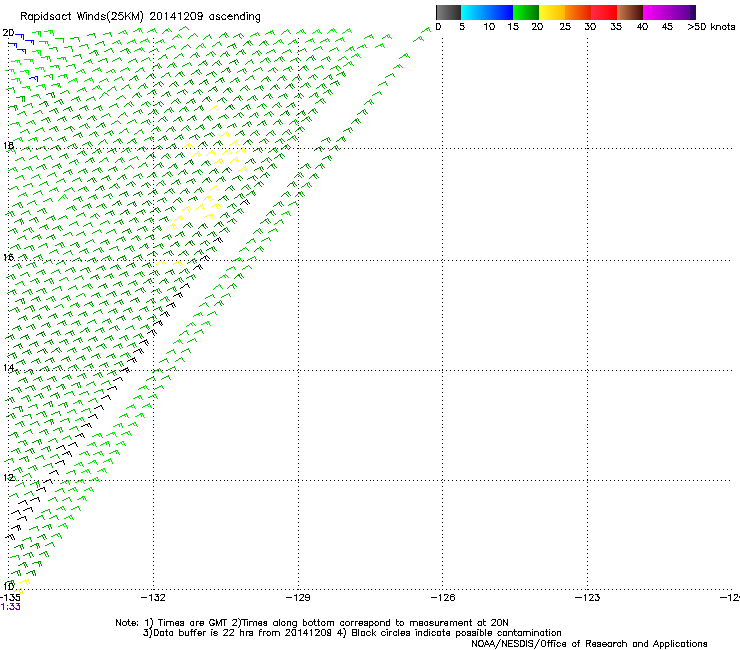Click the longitude label '-132'
This screenshot has height=650, width=740.
click(153, 598)
